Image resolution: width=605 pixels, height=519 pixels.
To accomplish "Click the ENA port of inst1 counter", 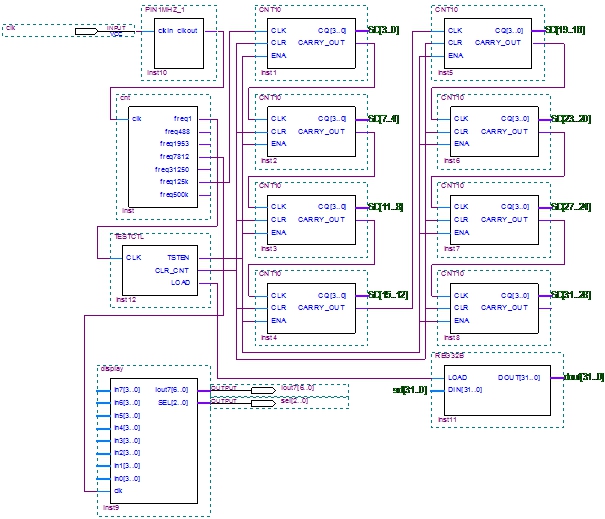I will point(279,56).
